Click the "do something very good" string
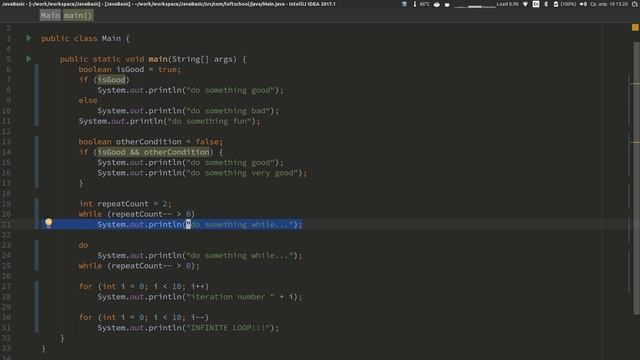The image size is (640, 360). pyautogui.click(x=242, y=173)
